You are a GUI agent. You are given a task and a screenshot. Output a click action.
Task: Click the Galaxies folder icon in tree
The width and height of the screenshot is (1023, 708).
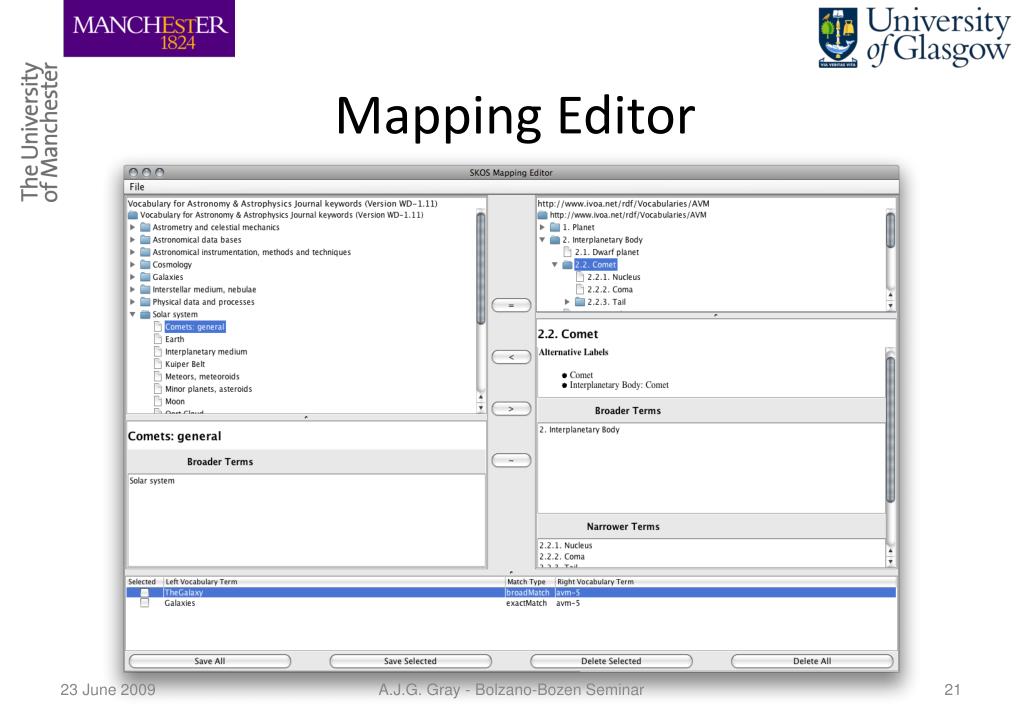tap(145, 277)
